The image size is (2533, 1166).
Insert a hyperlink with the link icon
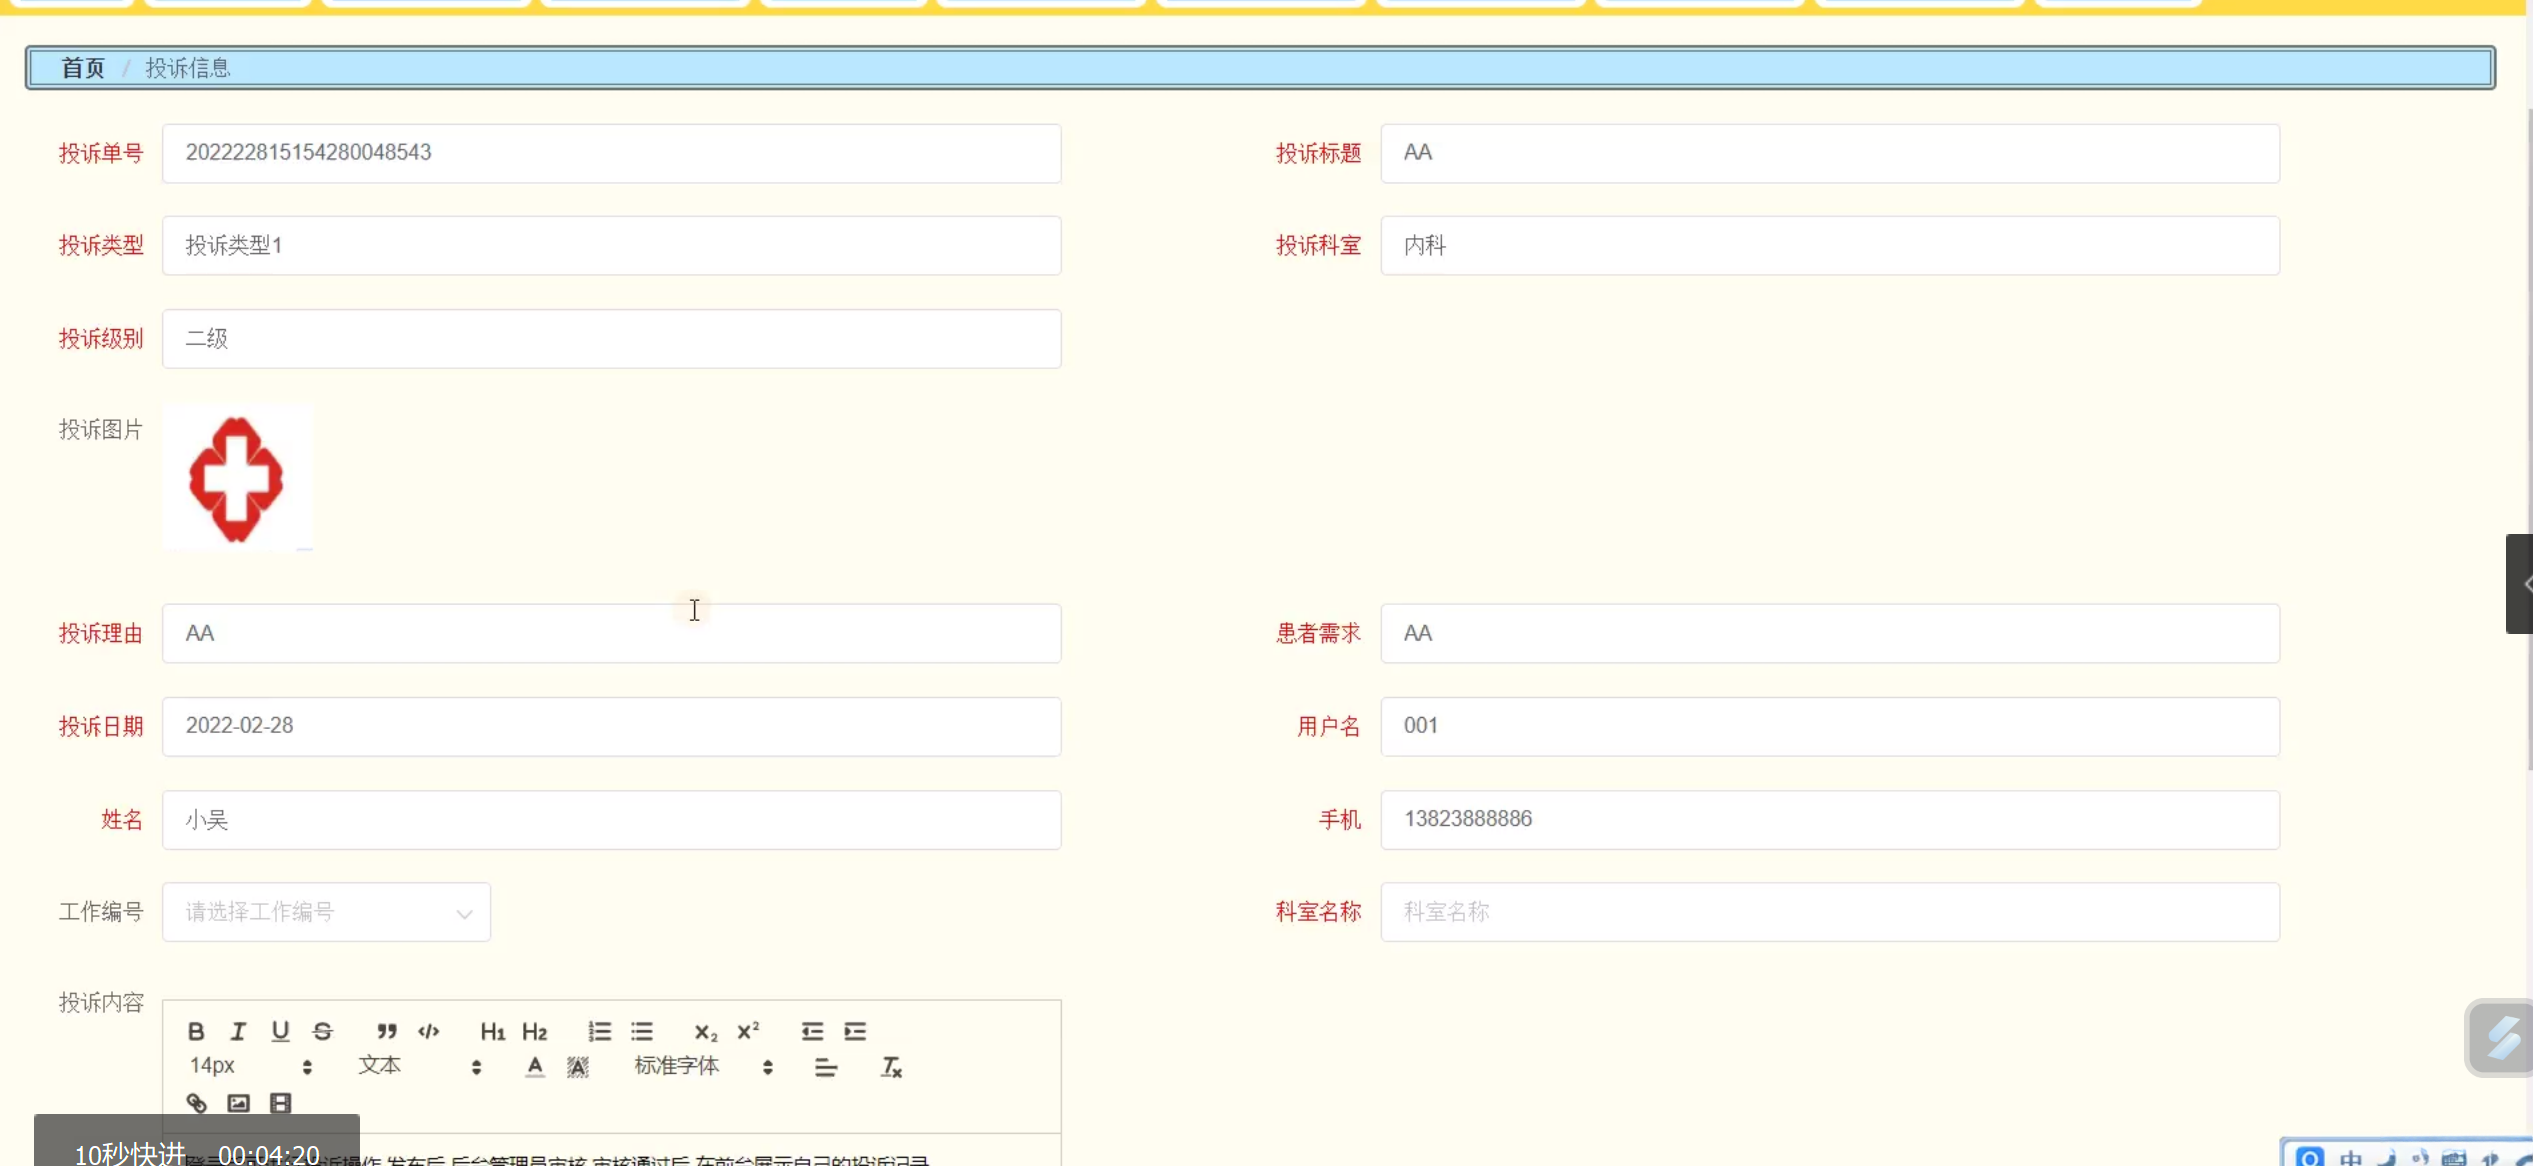pyautogui.click(x=196, y=1103)
